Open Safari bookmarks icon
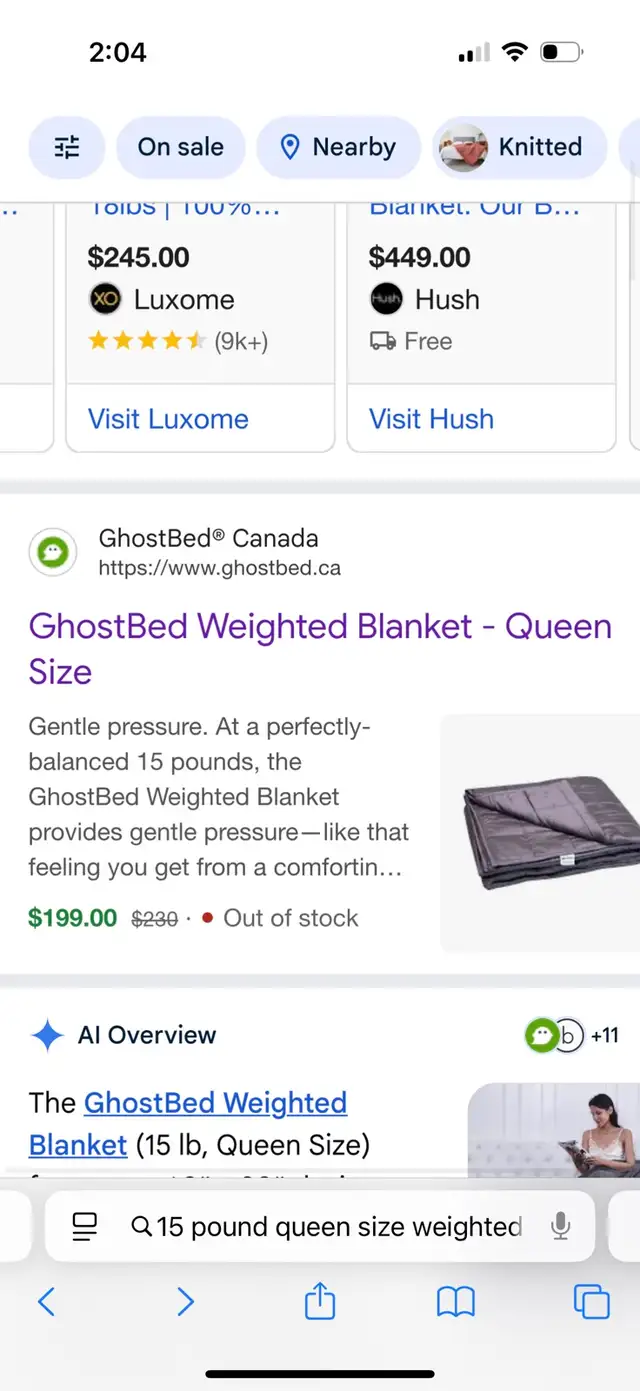Image resolution: width=640 pixels, height=1391 pixels. click(x=455, y=1302)
